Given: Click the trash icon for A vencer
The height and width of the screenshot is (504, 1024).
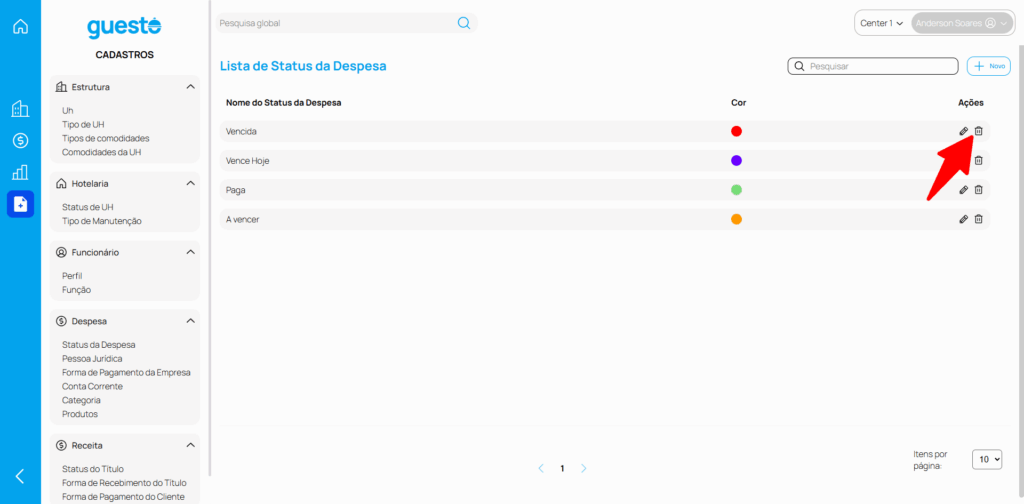Looking at the screenshot, I should [x=979, y=219].
